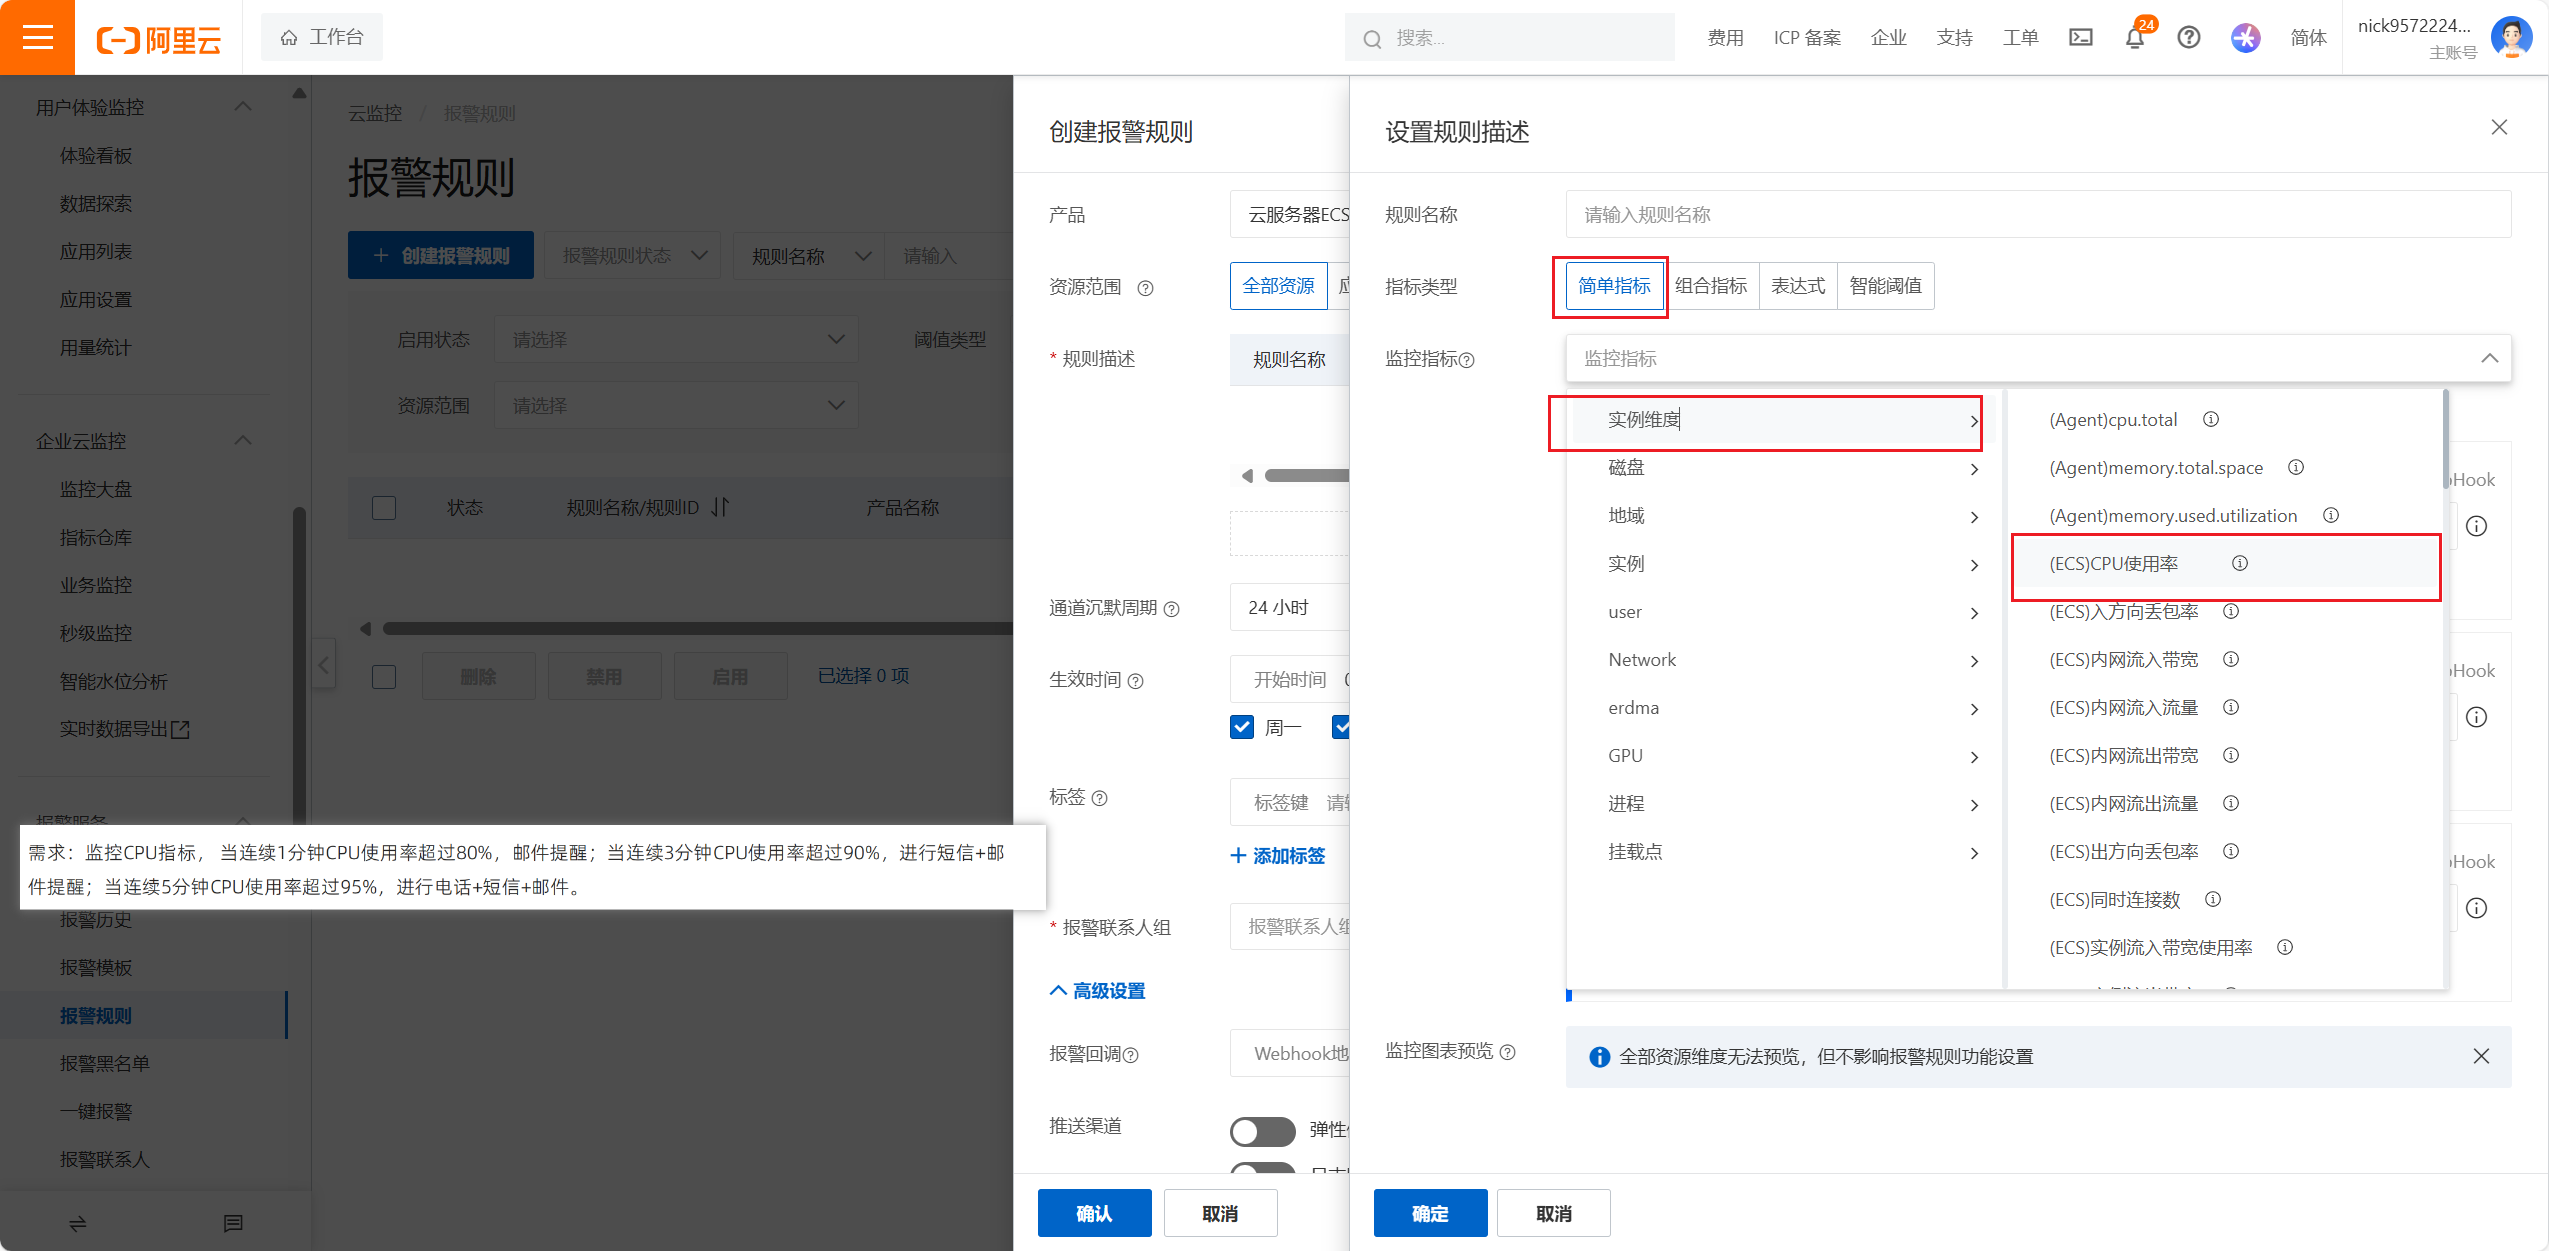Check the table header select-all checkbox
Image resolution: width=2549 pixels, height=1251 pixels.
[x=384, y=508]
